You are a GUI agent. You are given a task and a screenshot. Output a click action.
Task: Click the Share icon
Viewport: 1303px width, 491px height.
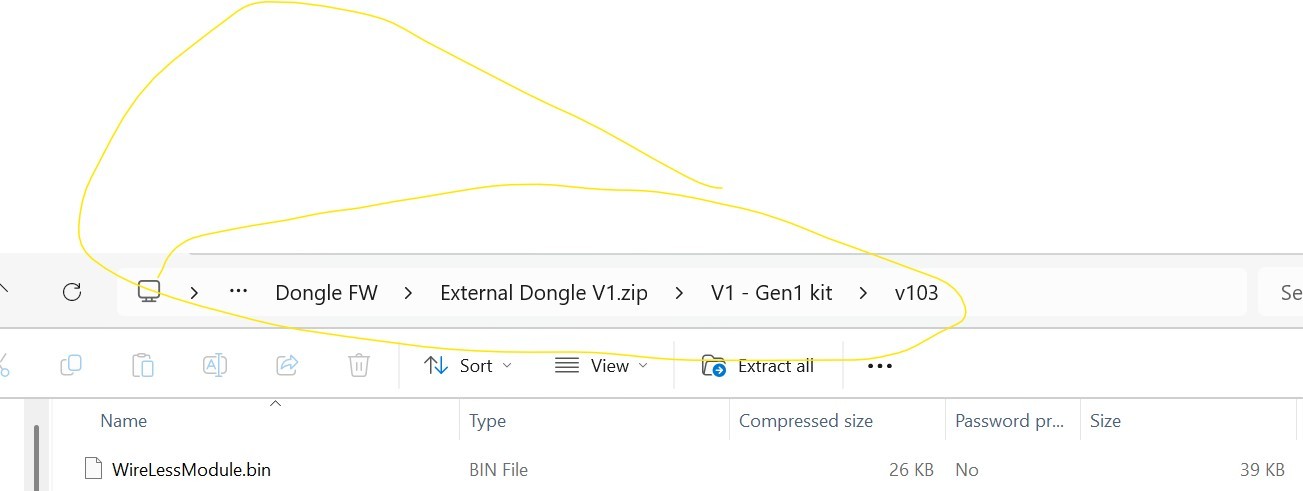point(287,365)
